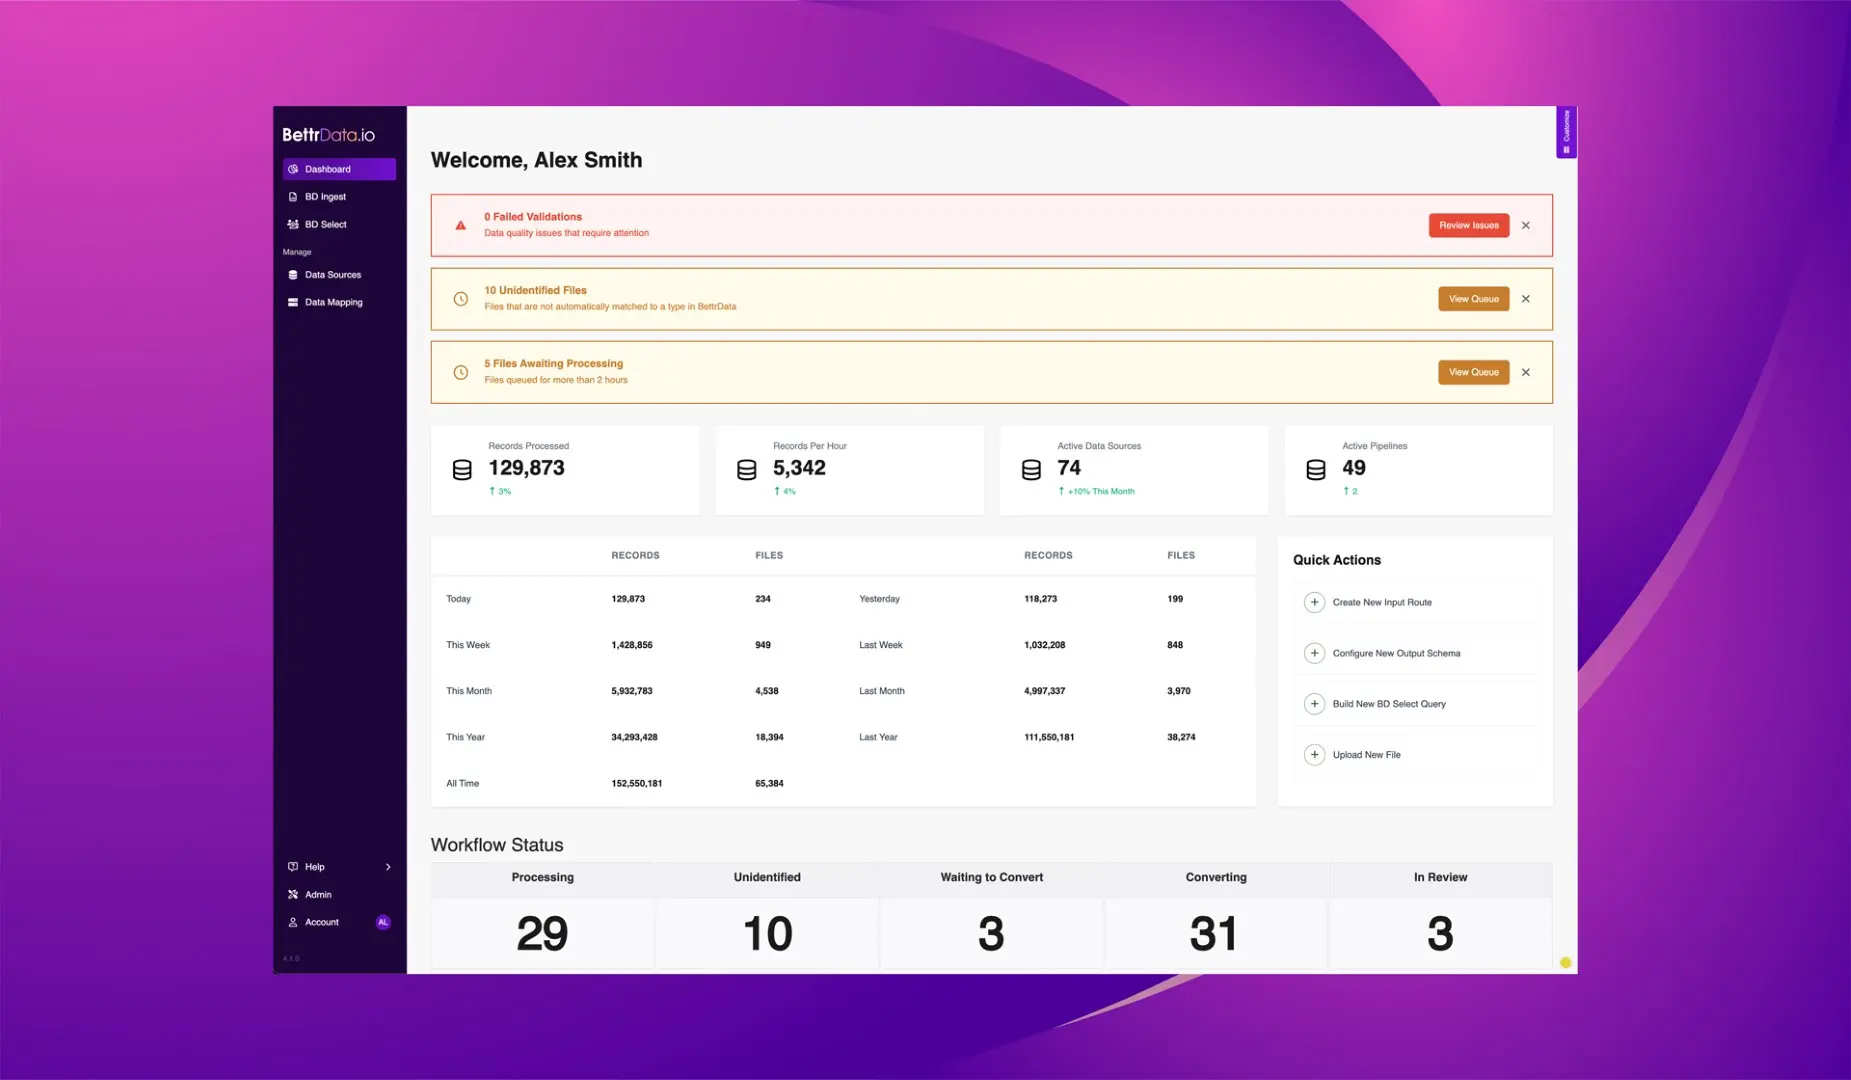Select Configure New Output Schema action
Image resolution: width=1851 pixels, height=1080 pixels.
point(1396,653)
